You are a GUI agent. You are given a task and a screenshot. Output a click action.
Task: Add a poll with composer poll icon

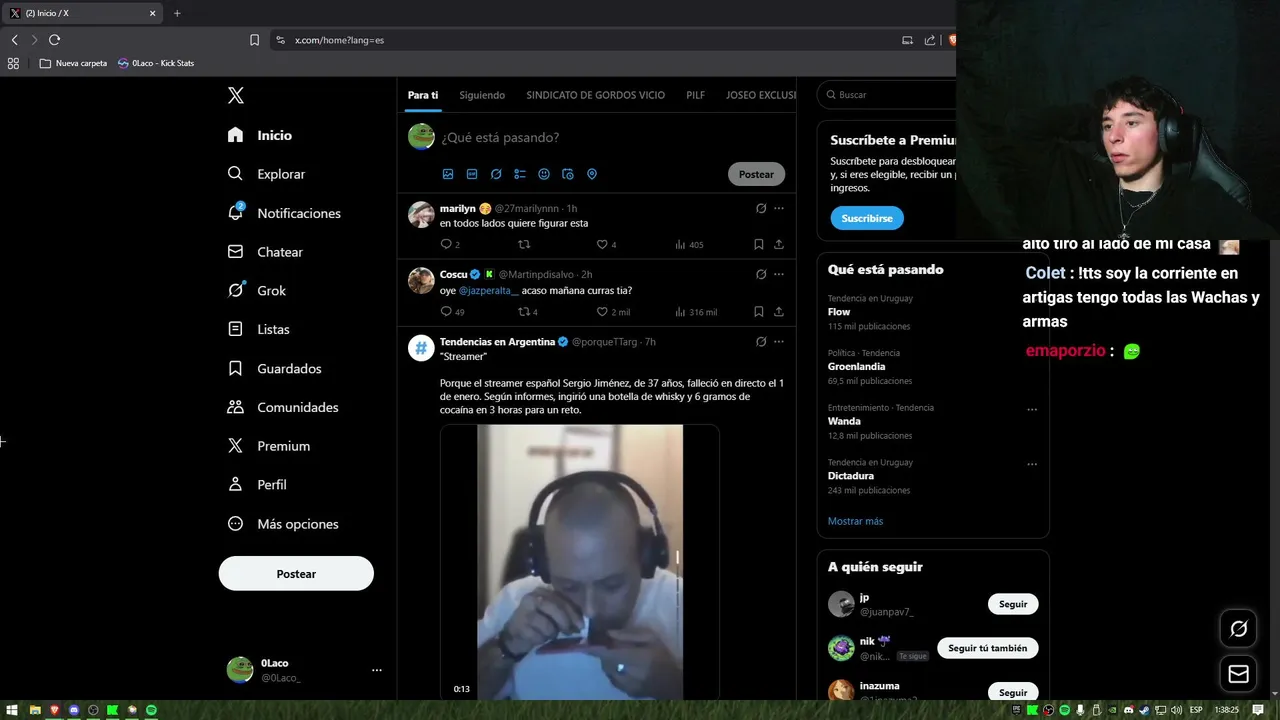click(x=520, y=174)
